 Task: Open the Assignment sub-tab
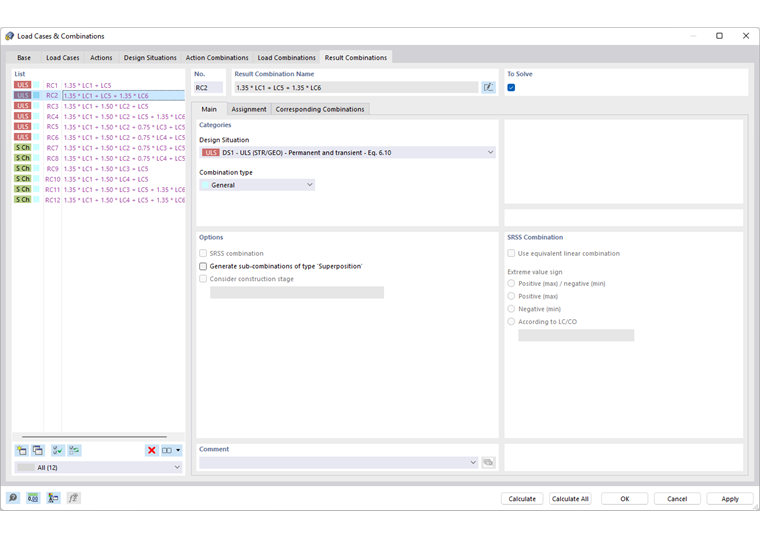pyautogui.click(x=249, y=109)
